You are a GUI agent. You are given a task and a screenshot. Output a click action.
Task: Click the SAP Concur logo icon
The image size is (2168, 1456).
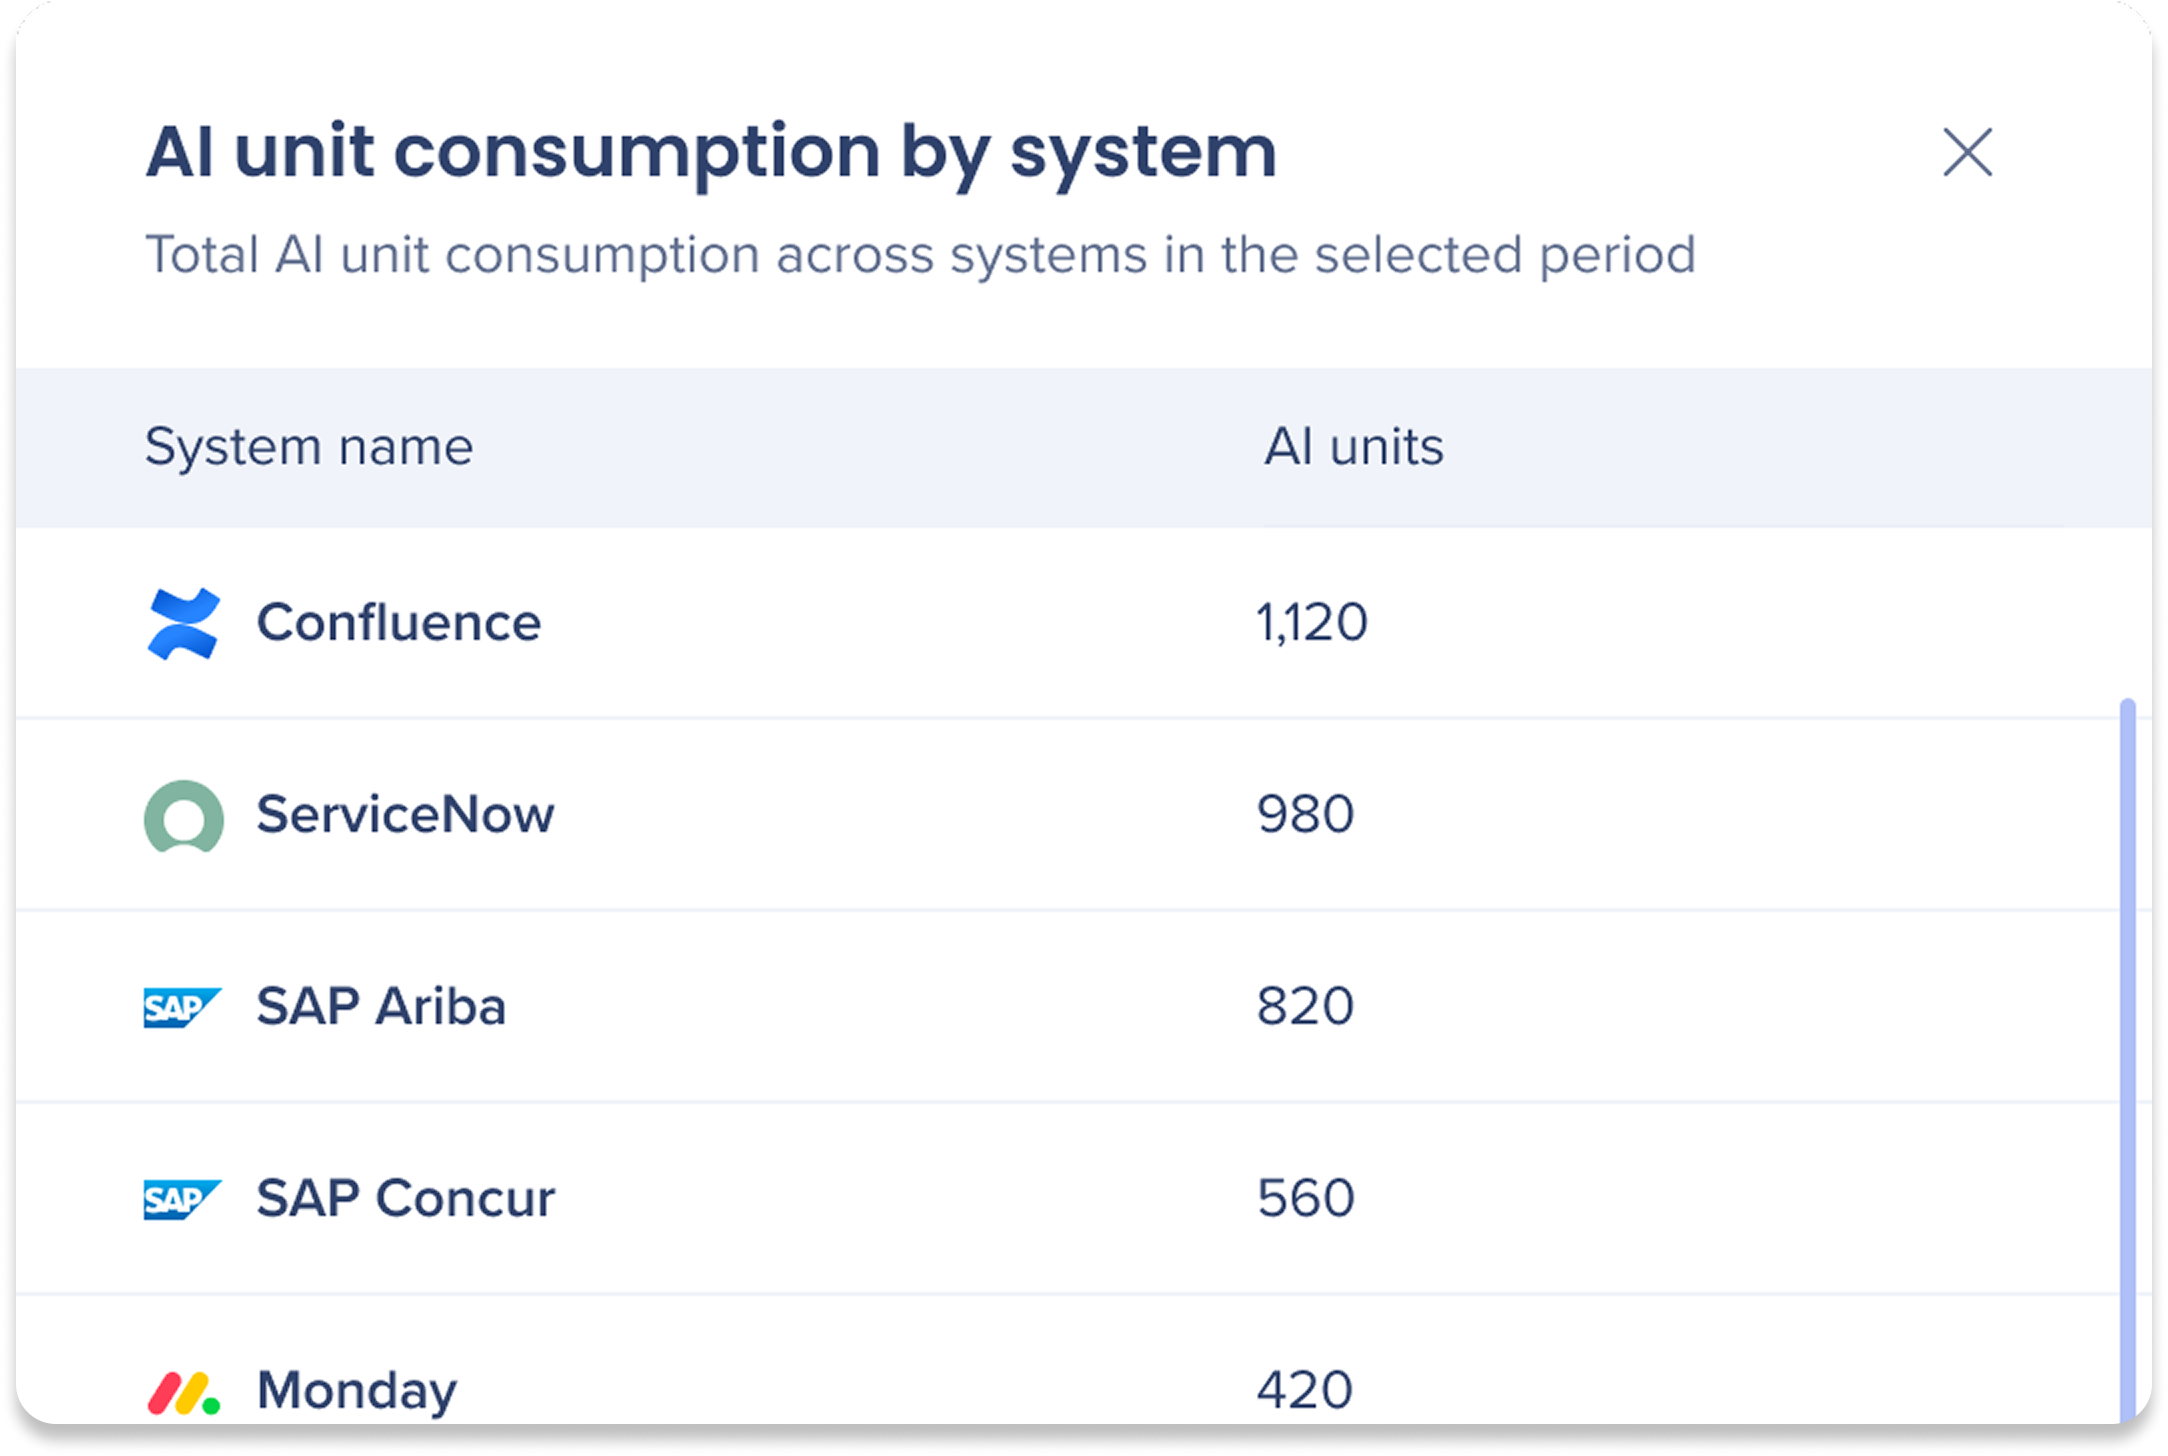pyautogui.click(x=182, y=1199)
